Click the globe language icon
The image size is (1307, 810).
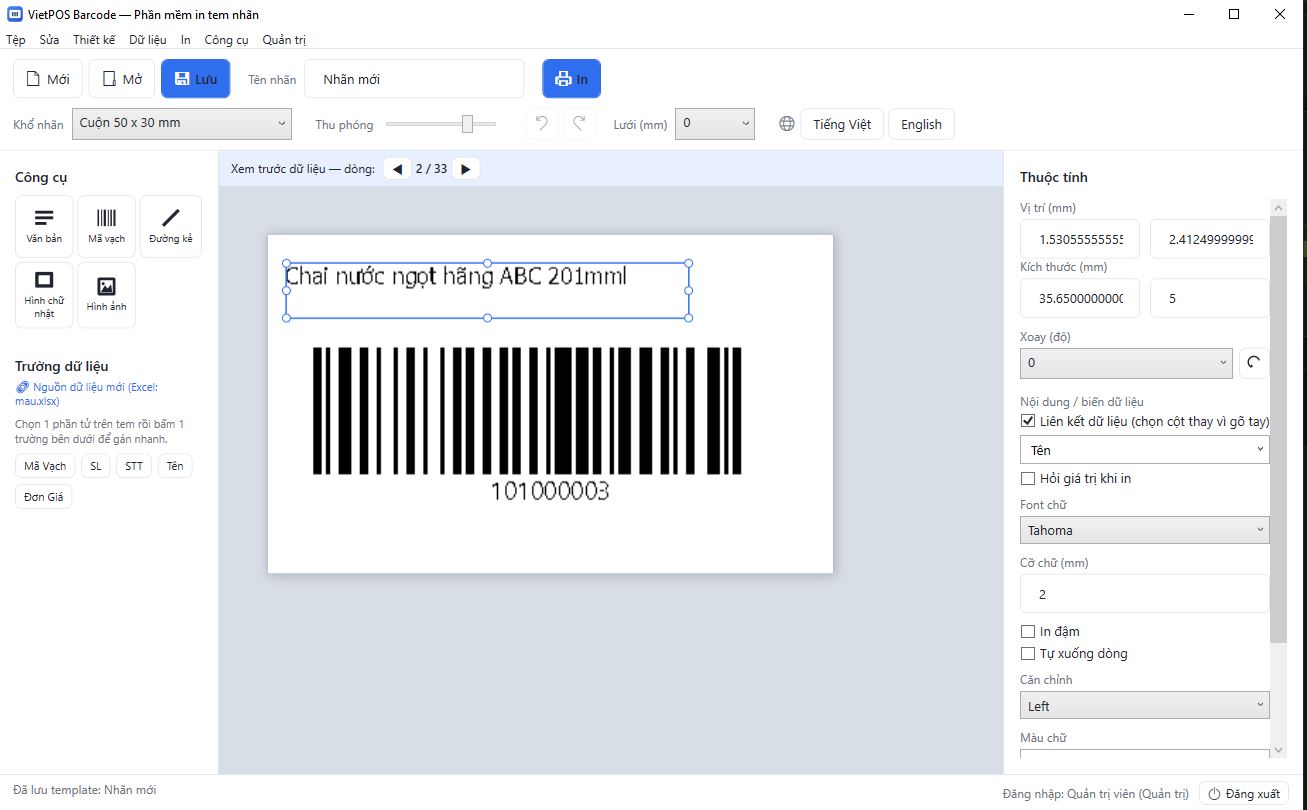pos(787,124)
